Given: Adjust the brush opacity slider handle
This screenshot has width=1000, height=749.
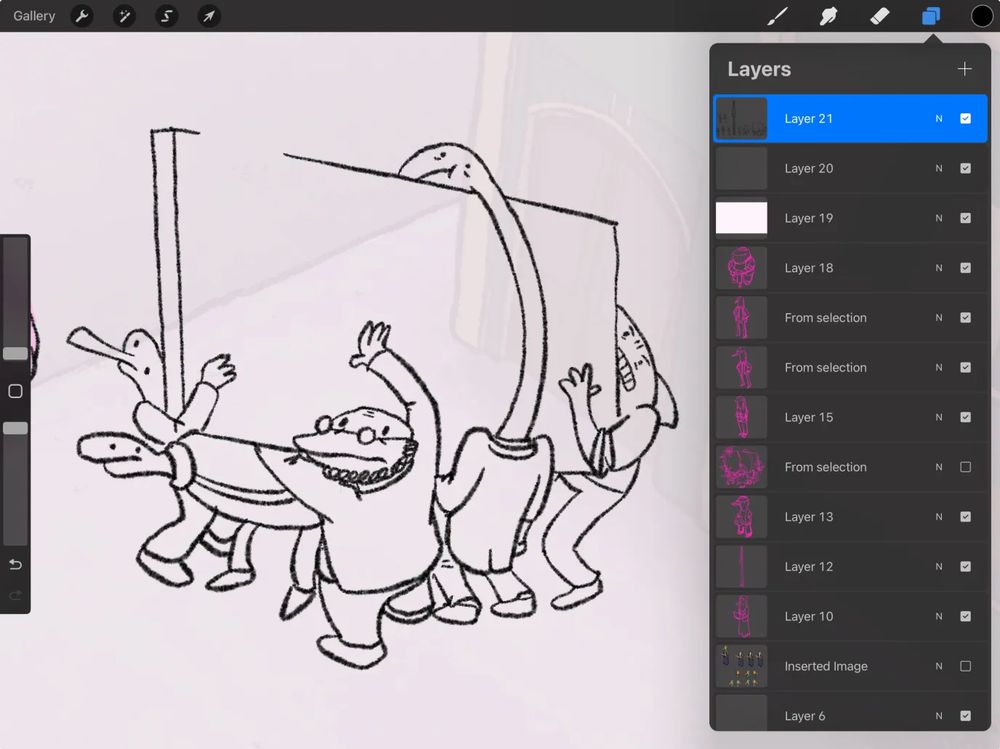Looking at the screenshot, I should (15, 428).
